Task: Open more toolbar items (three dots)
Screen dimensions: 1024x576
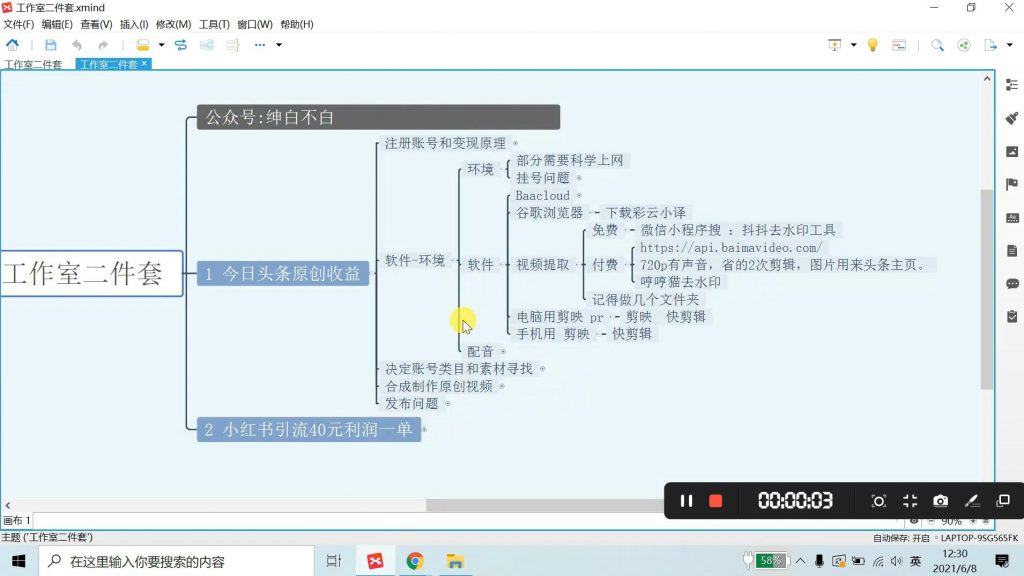Action: click(260, 45)
